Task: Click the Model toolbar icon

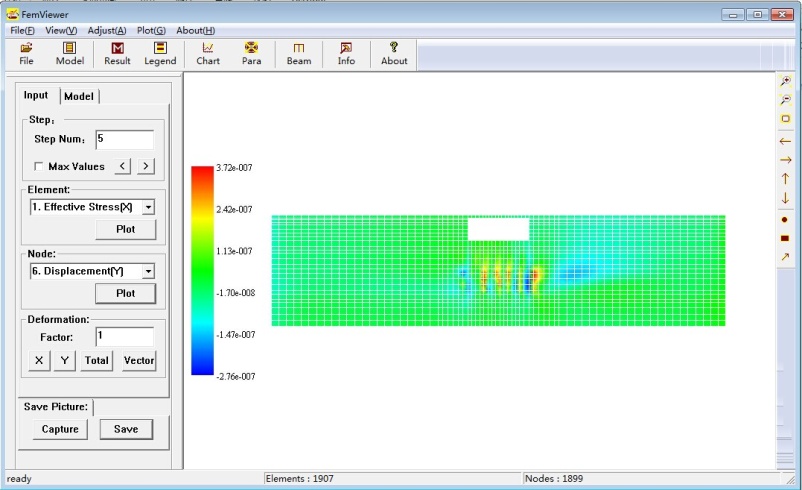Action: pos(70,54)
